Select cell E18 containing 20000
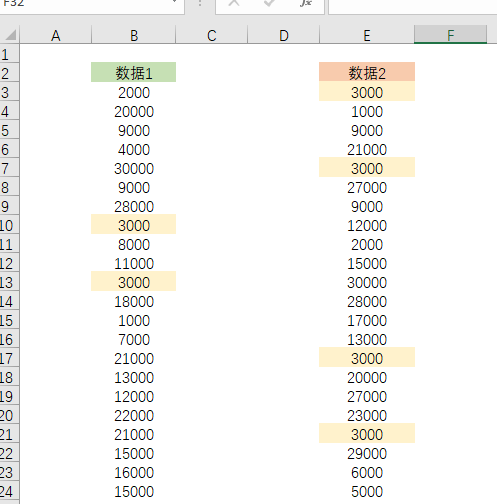The image size is (497, 504). pyautogui.click(x=367, y=377)
